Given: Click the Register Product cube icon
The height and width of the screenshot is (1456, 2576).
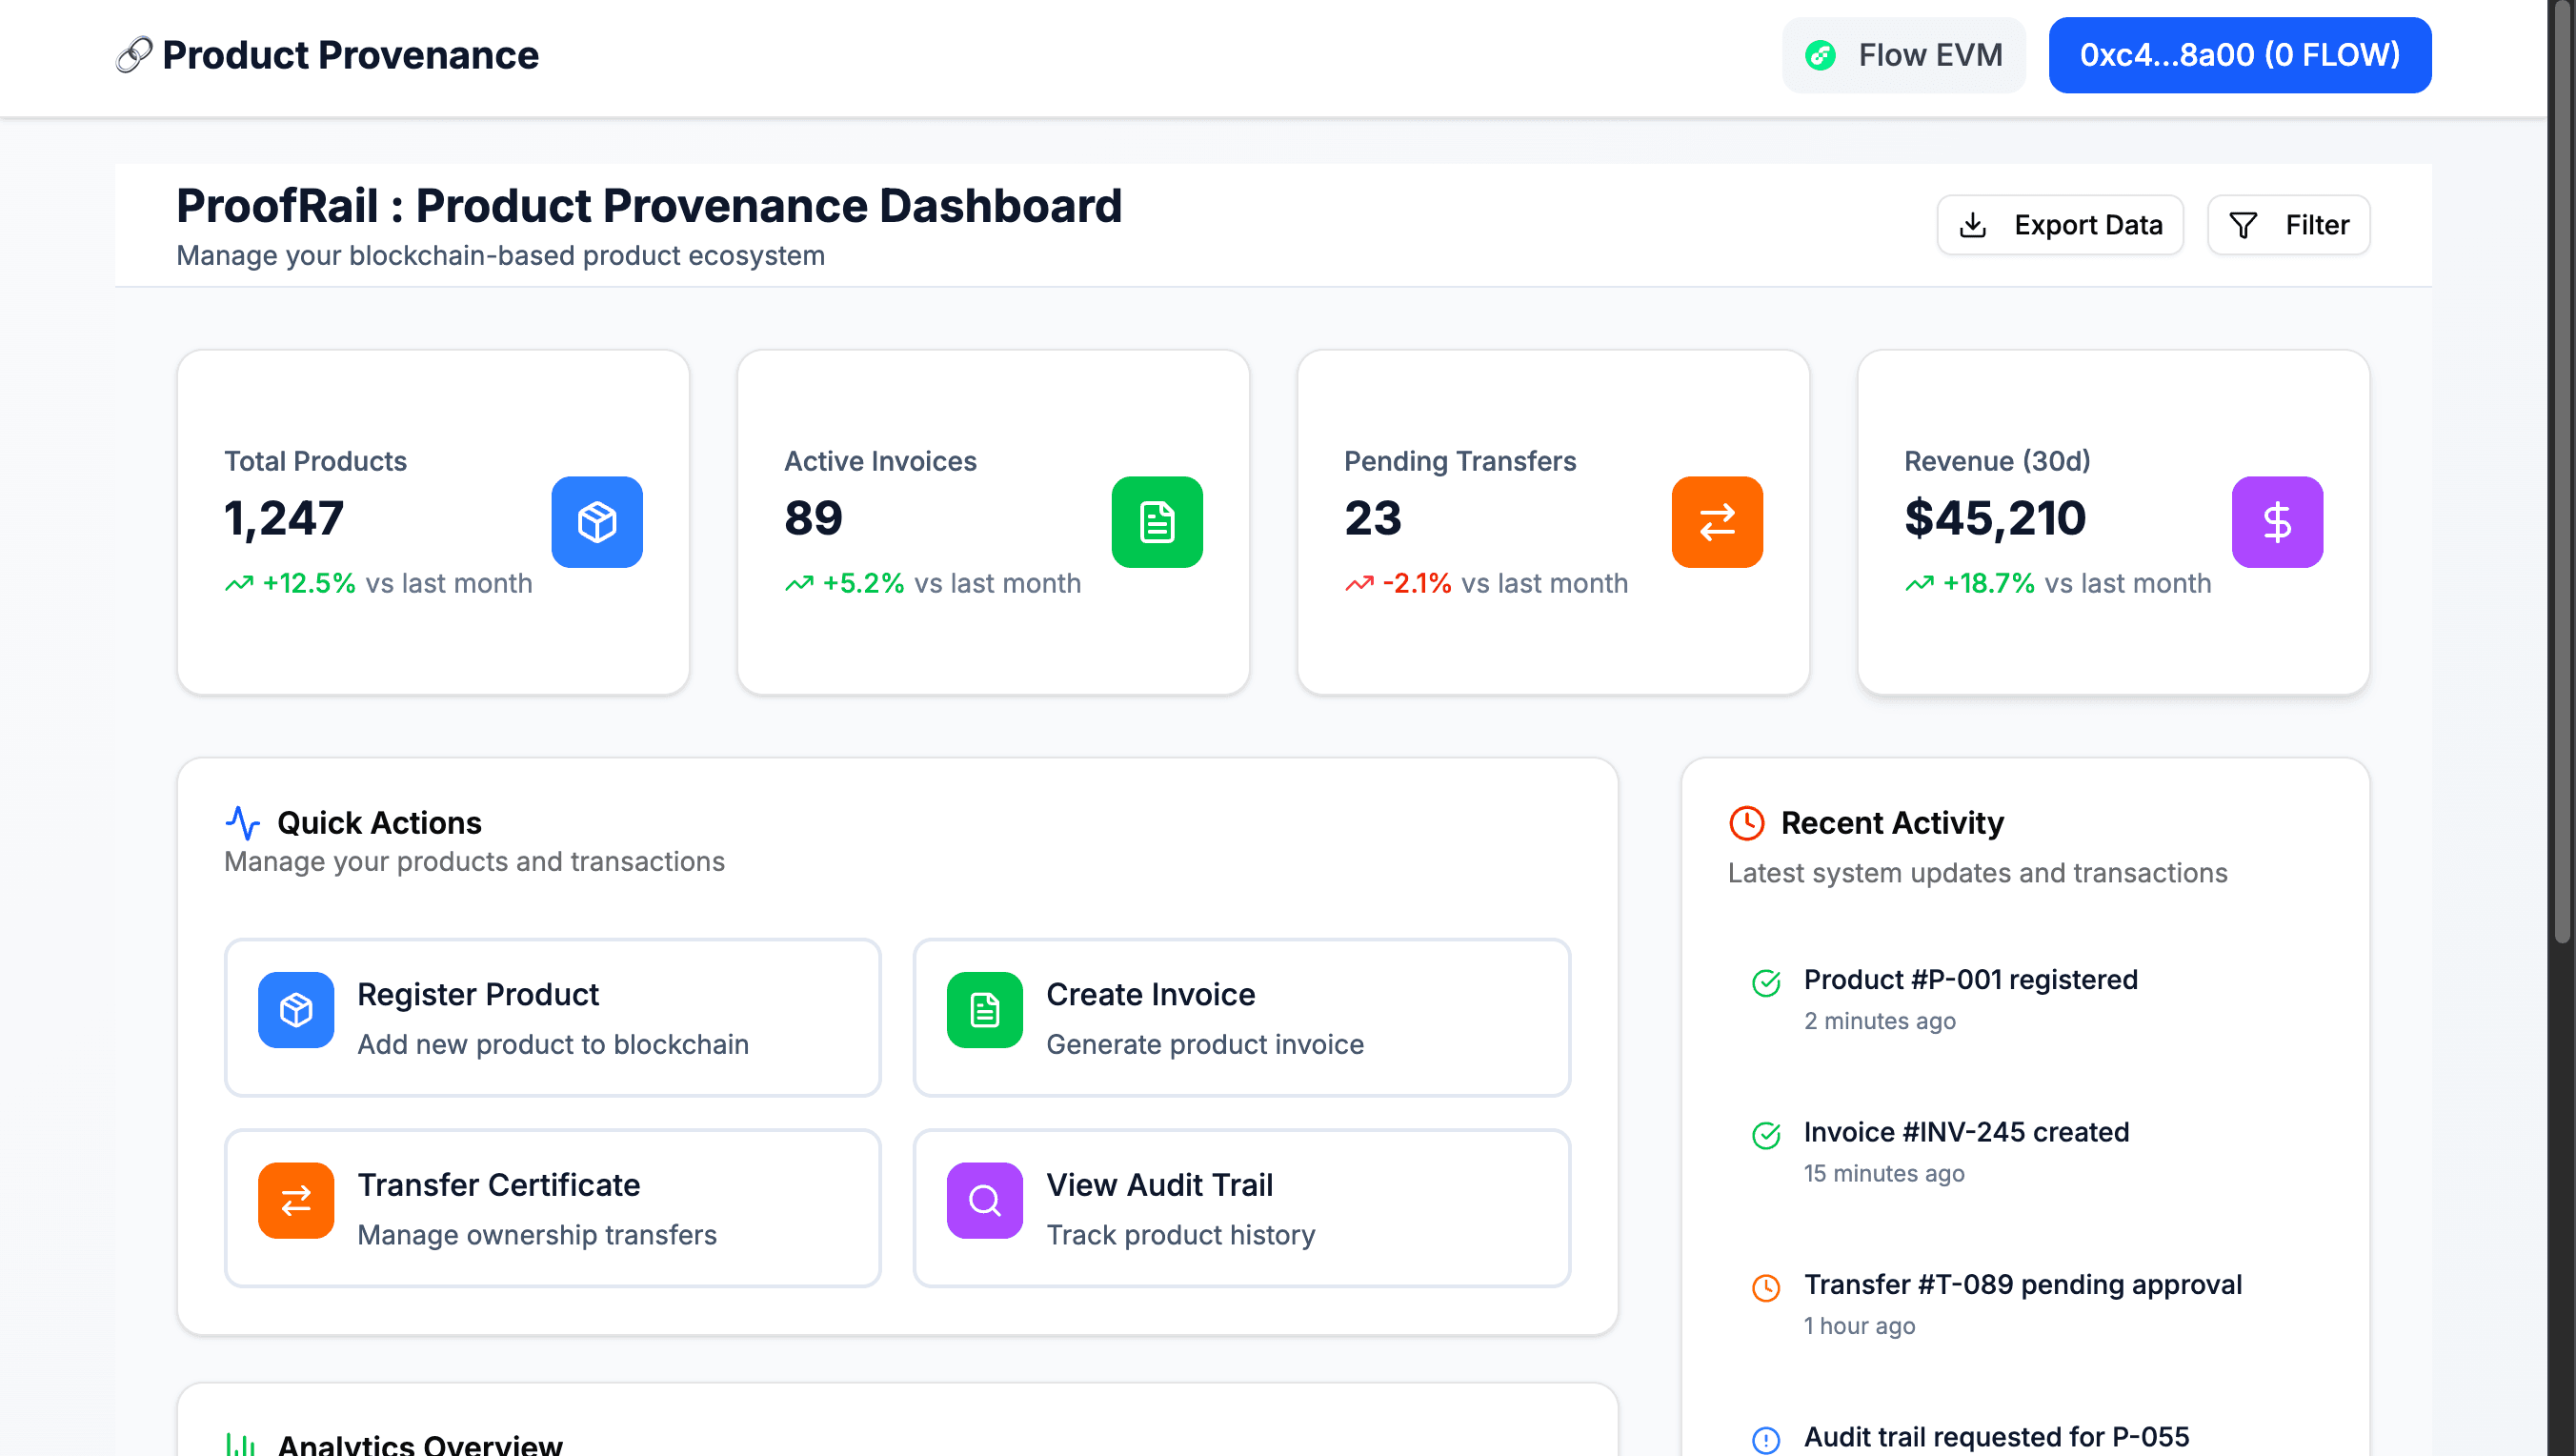Looking at the screenshot, I should (x=295, y=1010).
